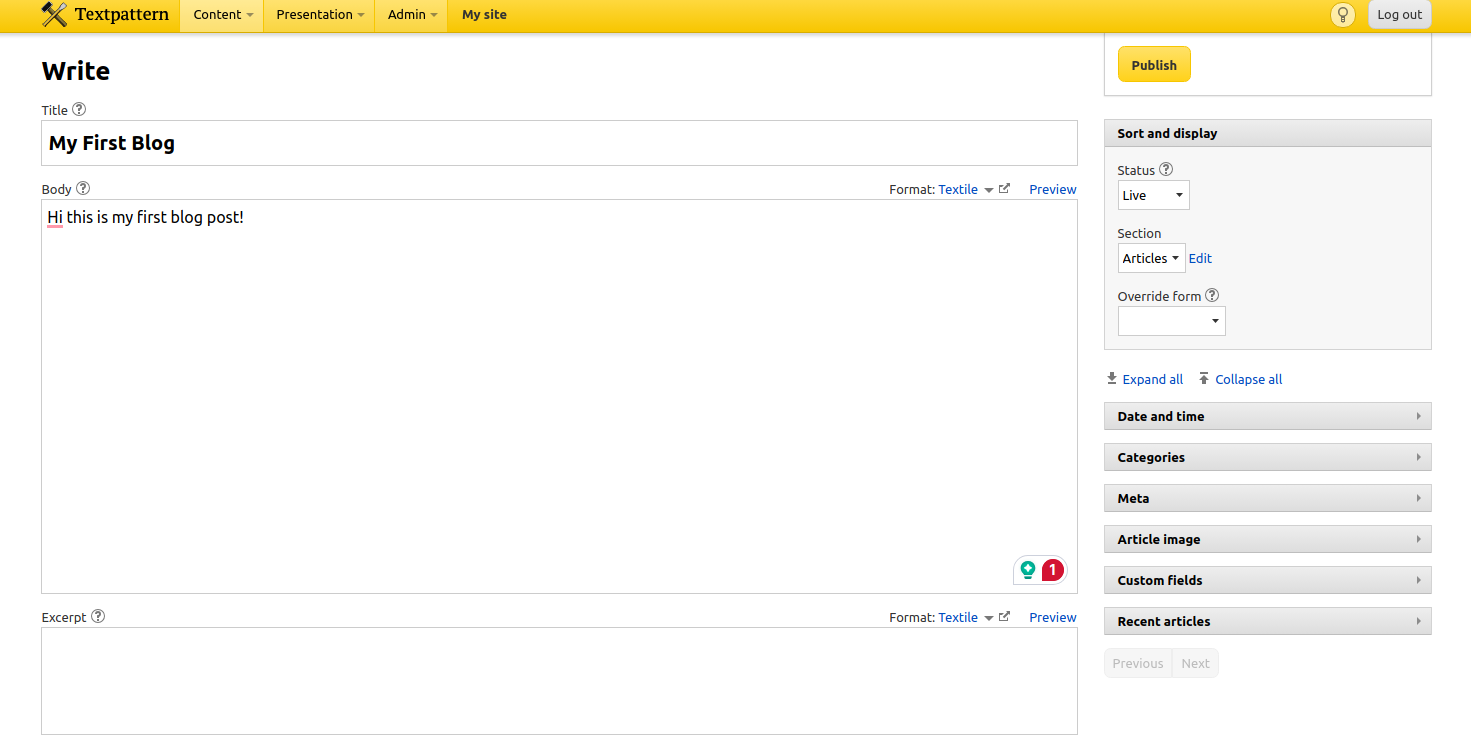
Task: Click the Body Preview link
Action: [1052, 189]
